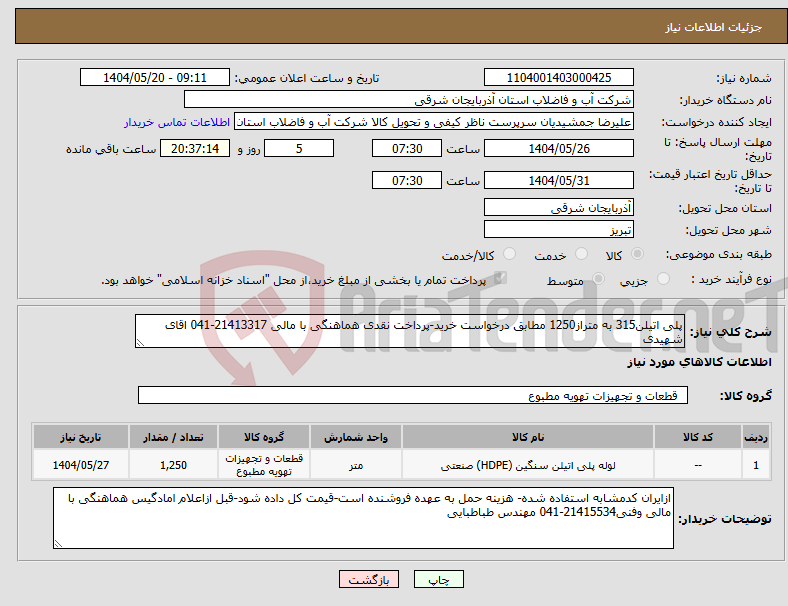Click the goods group field قطعات و تجهیزات تهویه مطبوع

point(413,395)
